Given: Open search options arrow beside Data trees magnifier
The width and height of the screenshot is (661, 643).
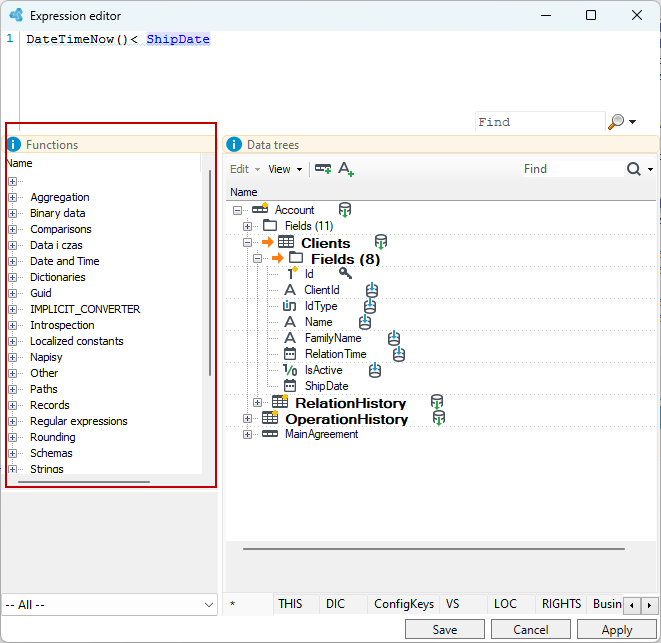Looking at the screenshot, I should pyautogui.click(x=650, y=169).
